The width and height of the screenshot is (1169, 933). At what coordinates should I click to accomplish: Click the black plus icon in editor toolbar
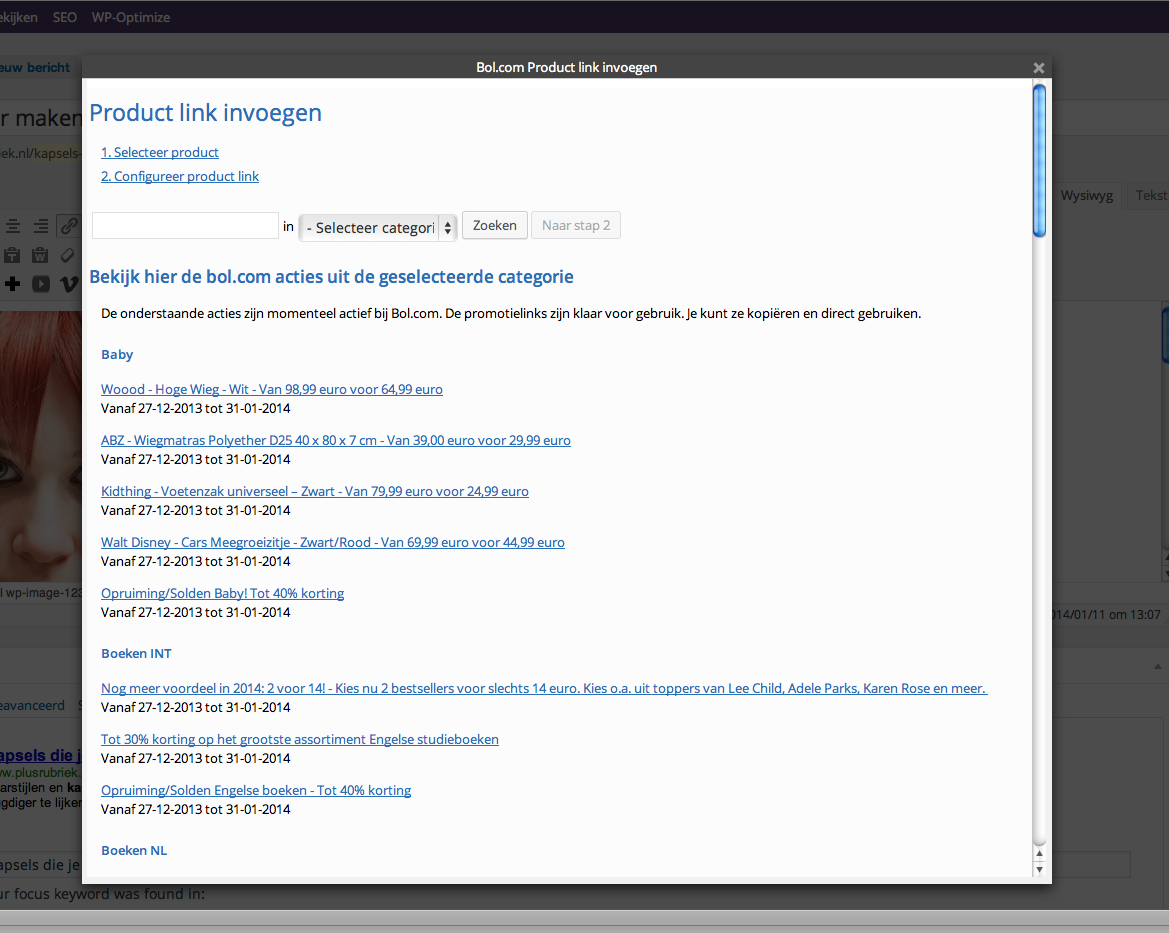[12, 283]
